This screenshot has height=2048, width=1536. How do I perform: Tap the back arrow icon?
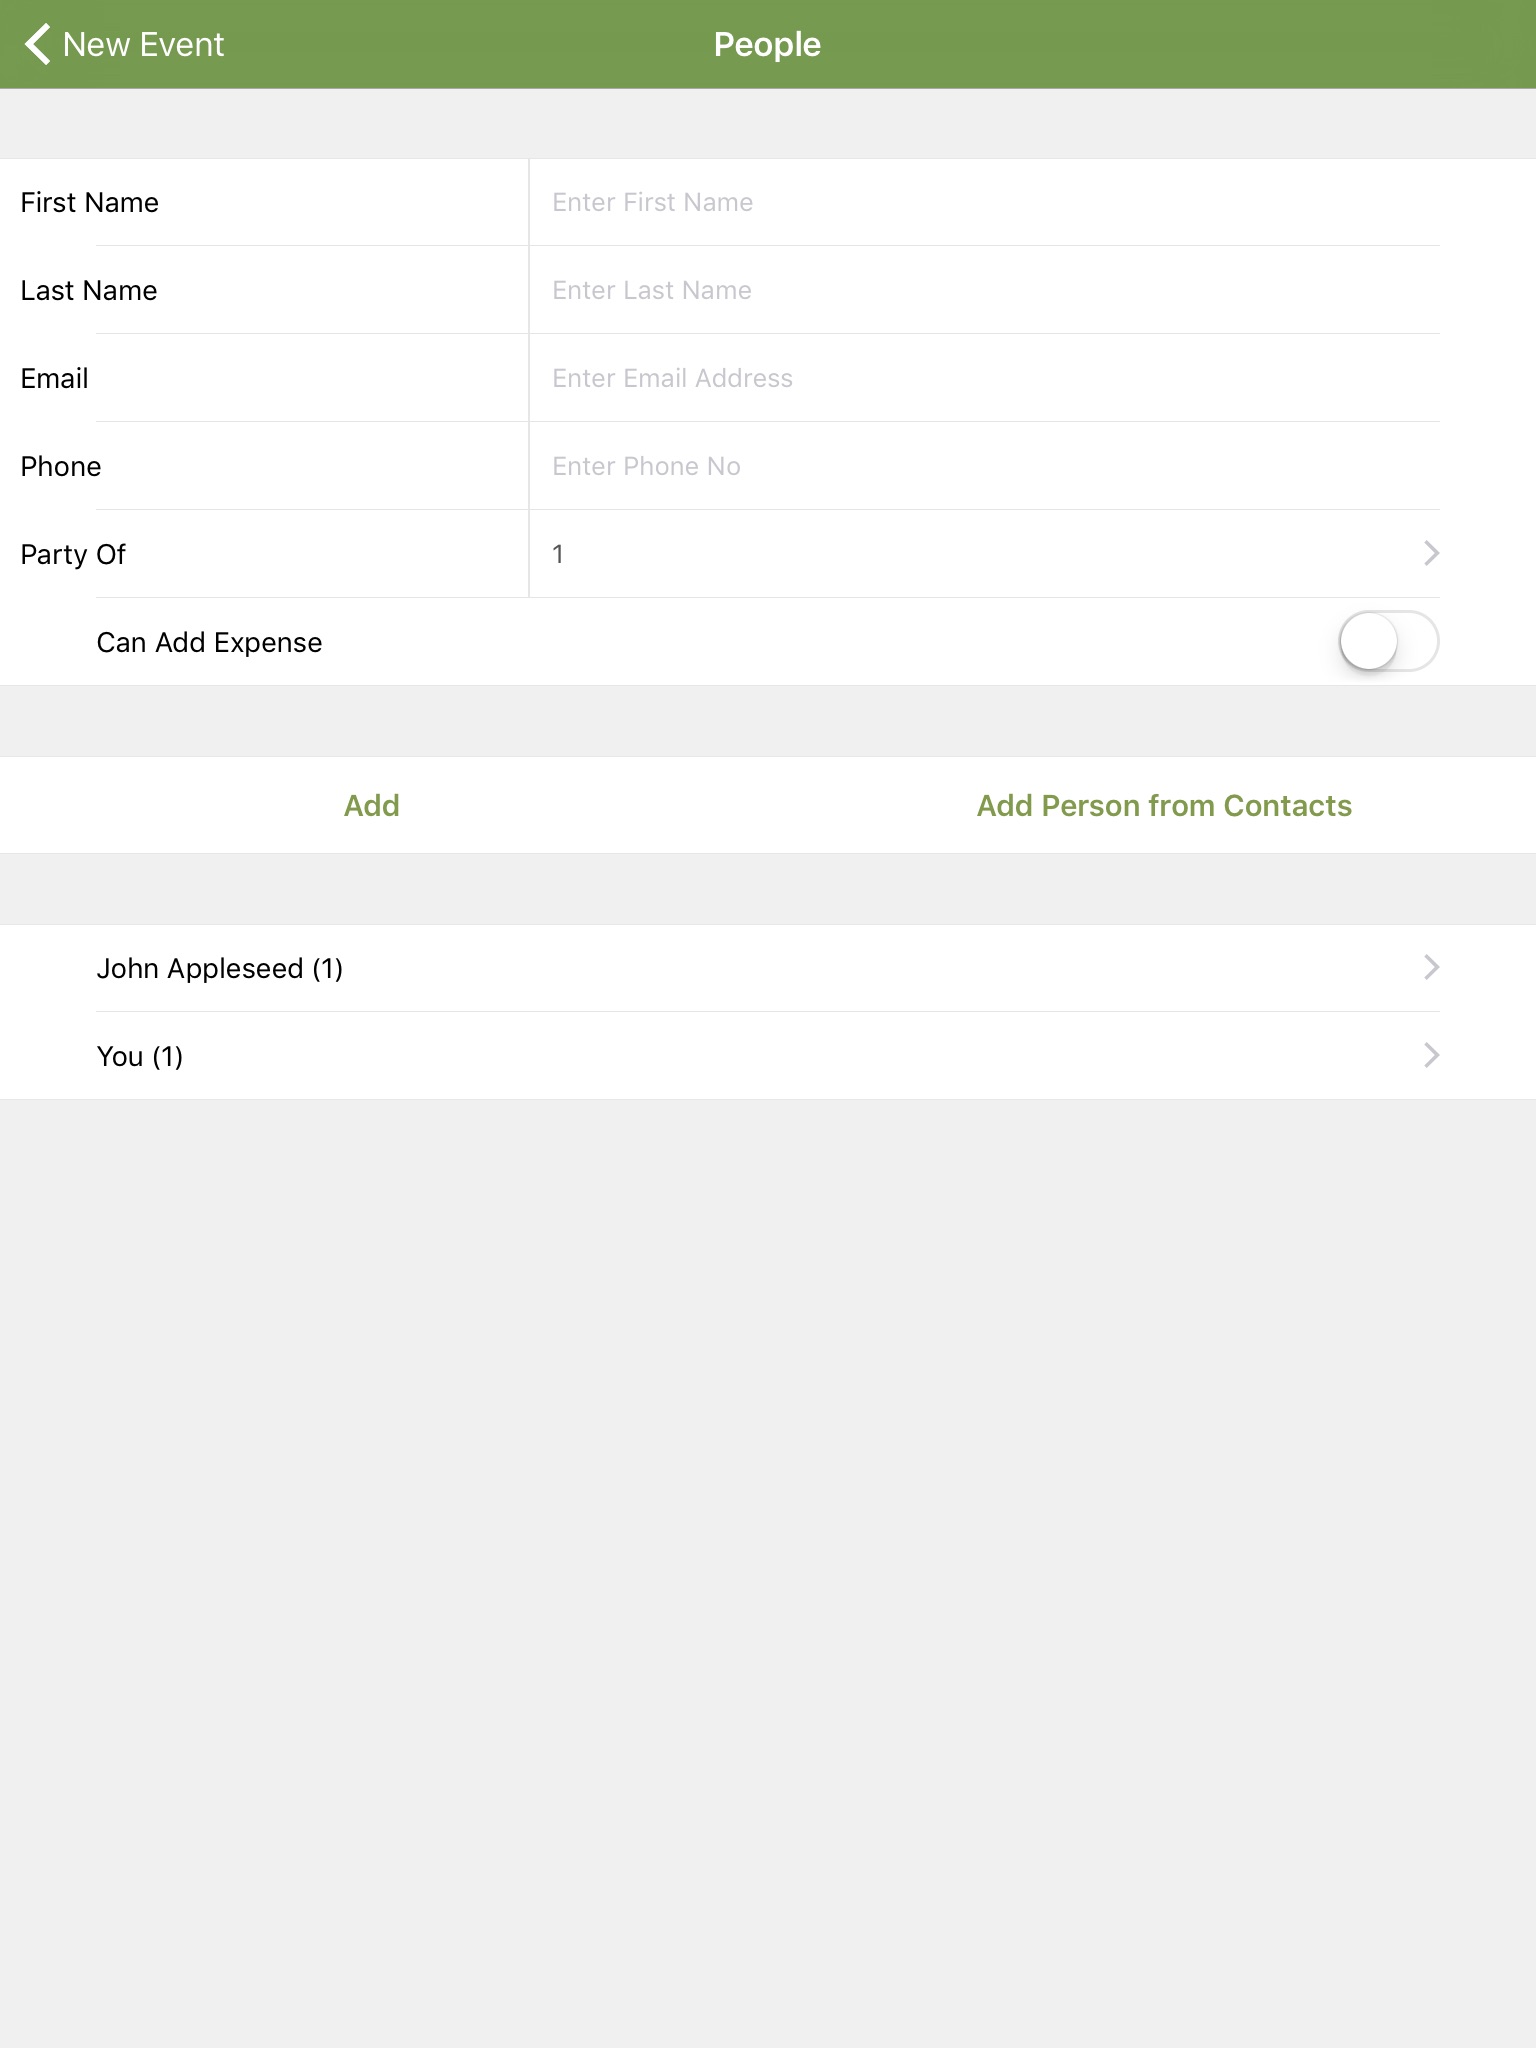tap(37, 45)
